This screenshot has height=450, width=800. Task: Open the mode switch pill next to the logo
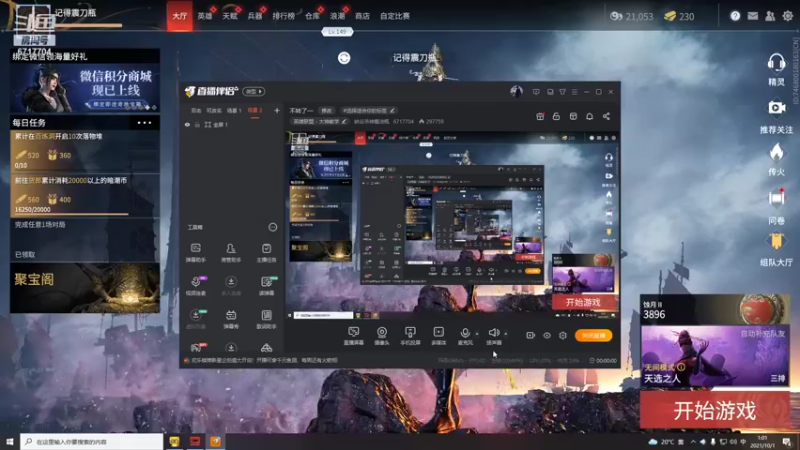(x=254, y=91)
